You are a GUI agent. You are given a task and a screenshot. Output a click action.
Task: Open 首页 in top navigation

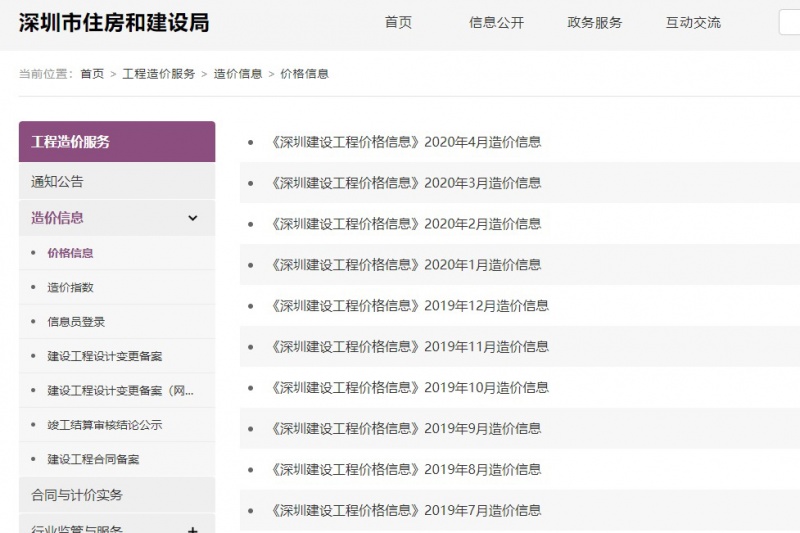pos(398,22)
